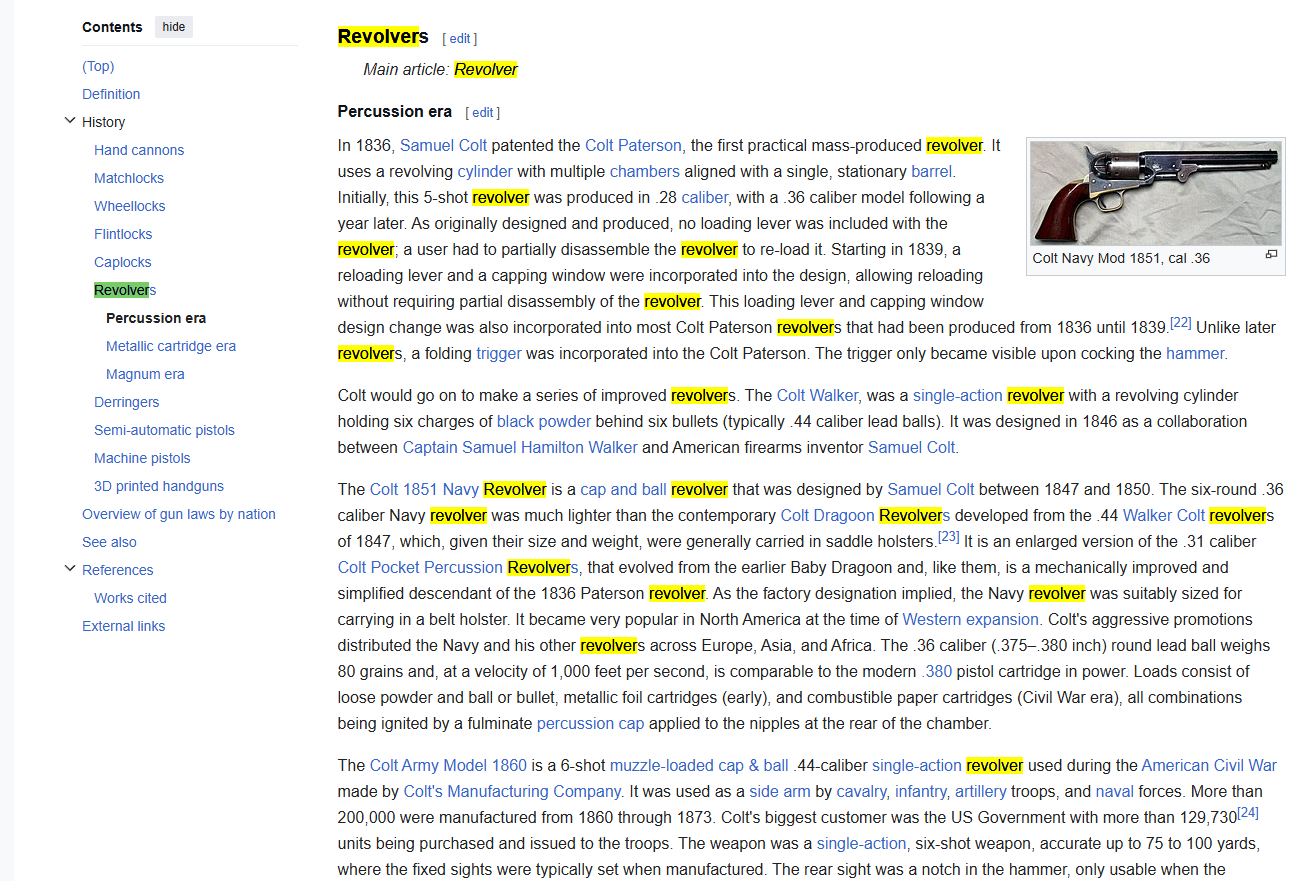Open the Definition section from Contents
Image resolution: width=1311 pixels, height=881 pixels.
(111, 94)
